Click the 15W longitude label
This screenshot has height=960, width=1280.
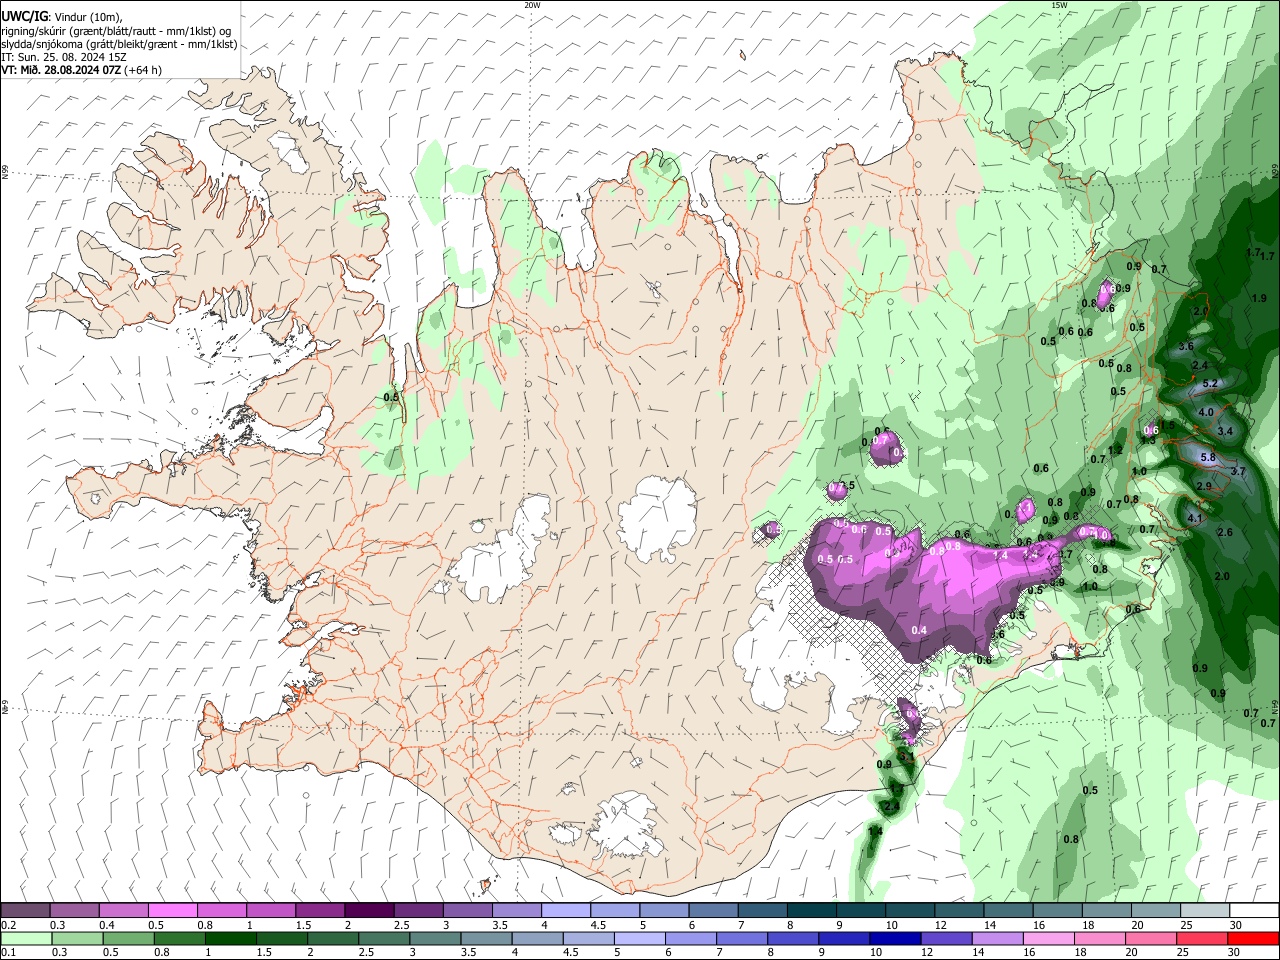click(1059, 5)
